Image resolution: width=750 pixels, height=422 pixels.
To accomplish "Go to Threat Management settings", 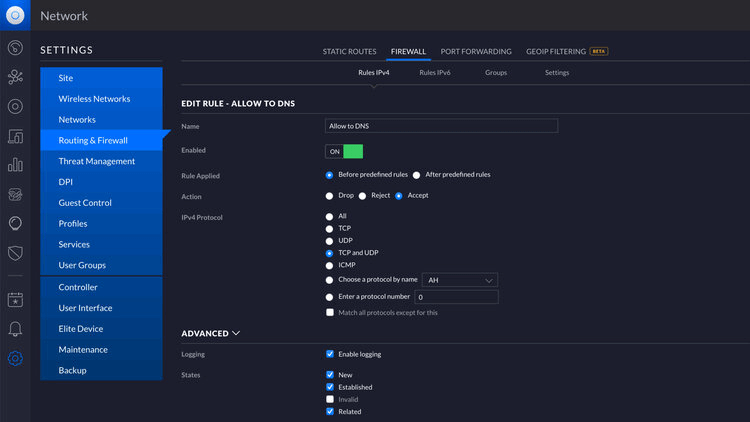I will pyautogui.click(x=96, y=161).
